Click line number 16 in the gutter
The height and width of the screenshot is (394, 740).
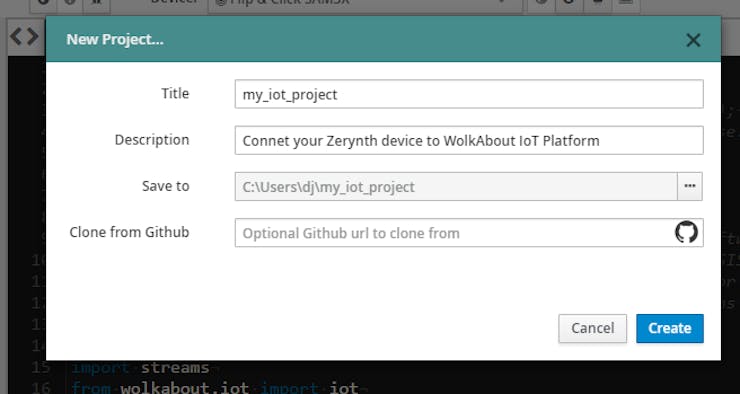[41, 388]
